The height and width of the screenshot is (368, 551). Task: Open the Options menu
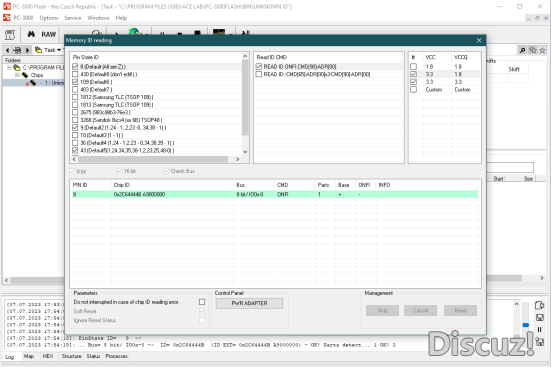click(x=49, y=18)
